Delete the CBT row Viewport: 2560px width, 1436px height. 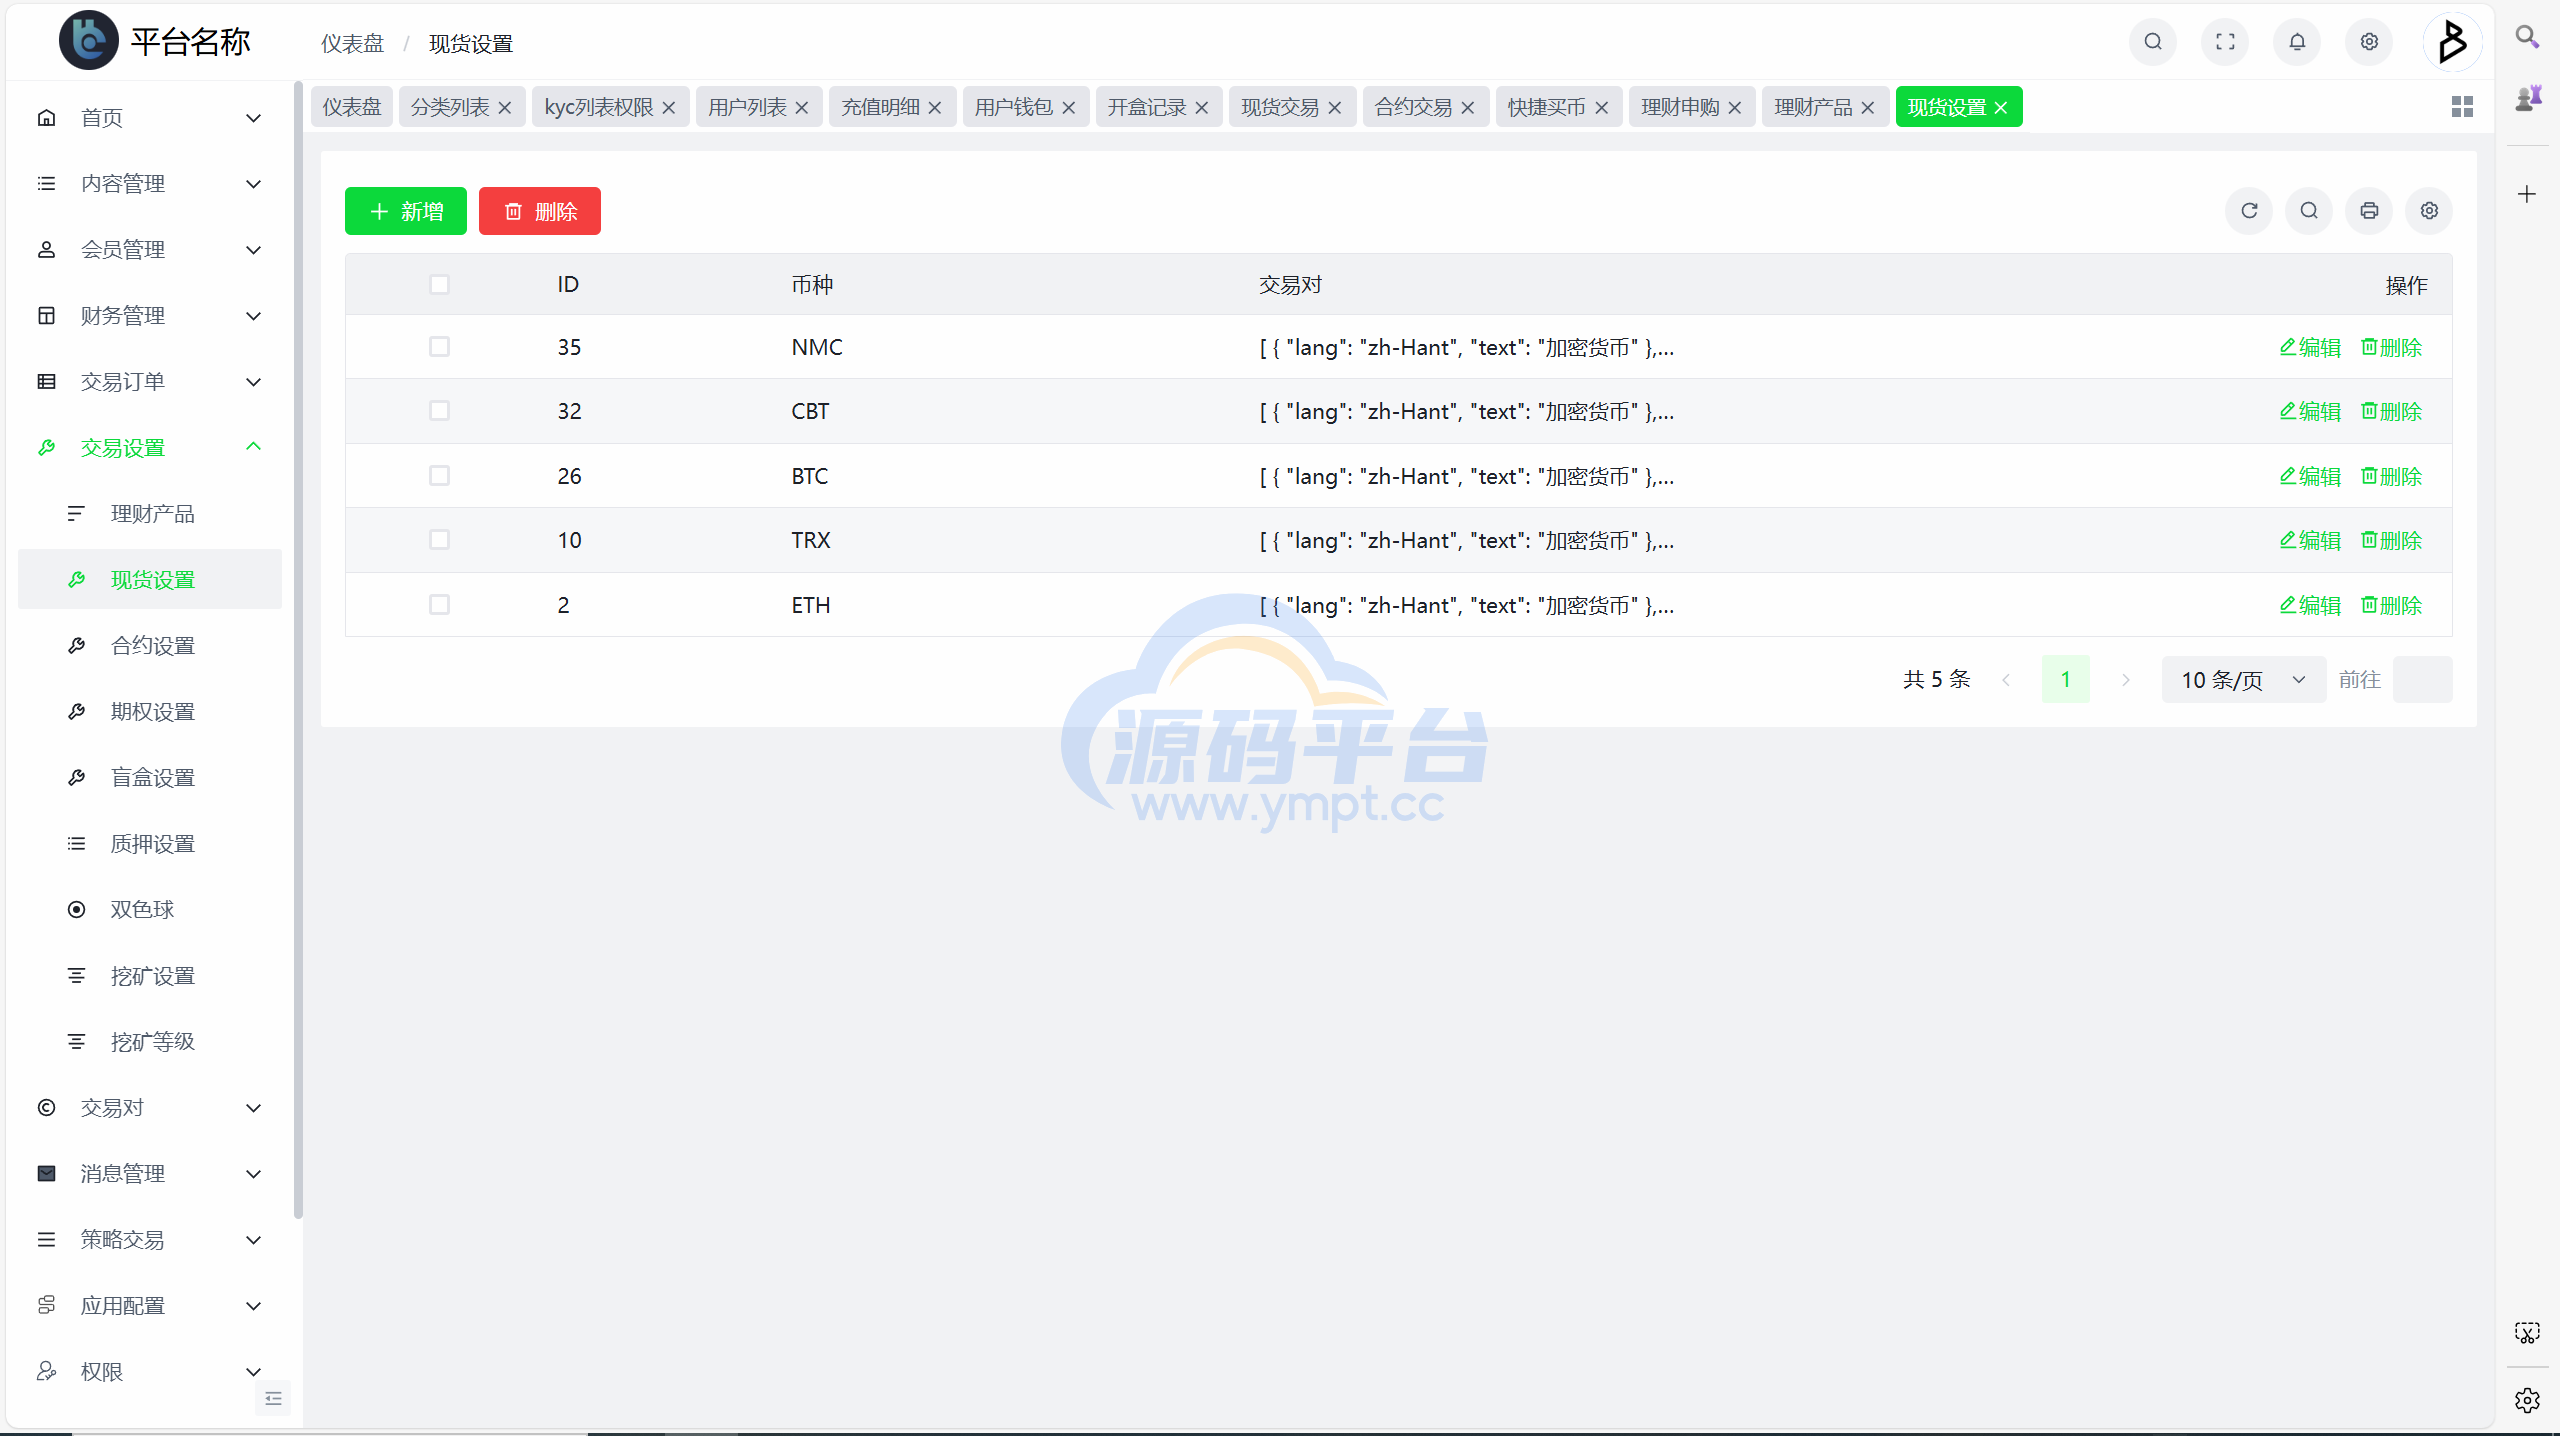pyautogui.click(x=2391, y=411)
